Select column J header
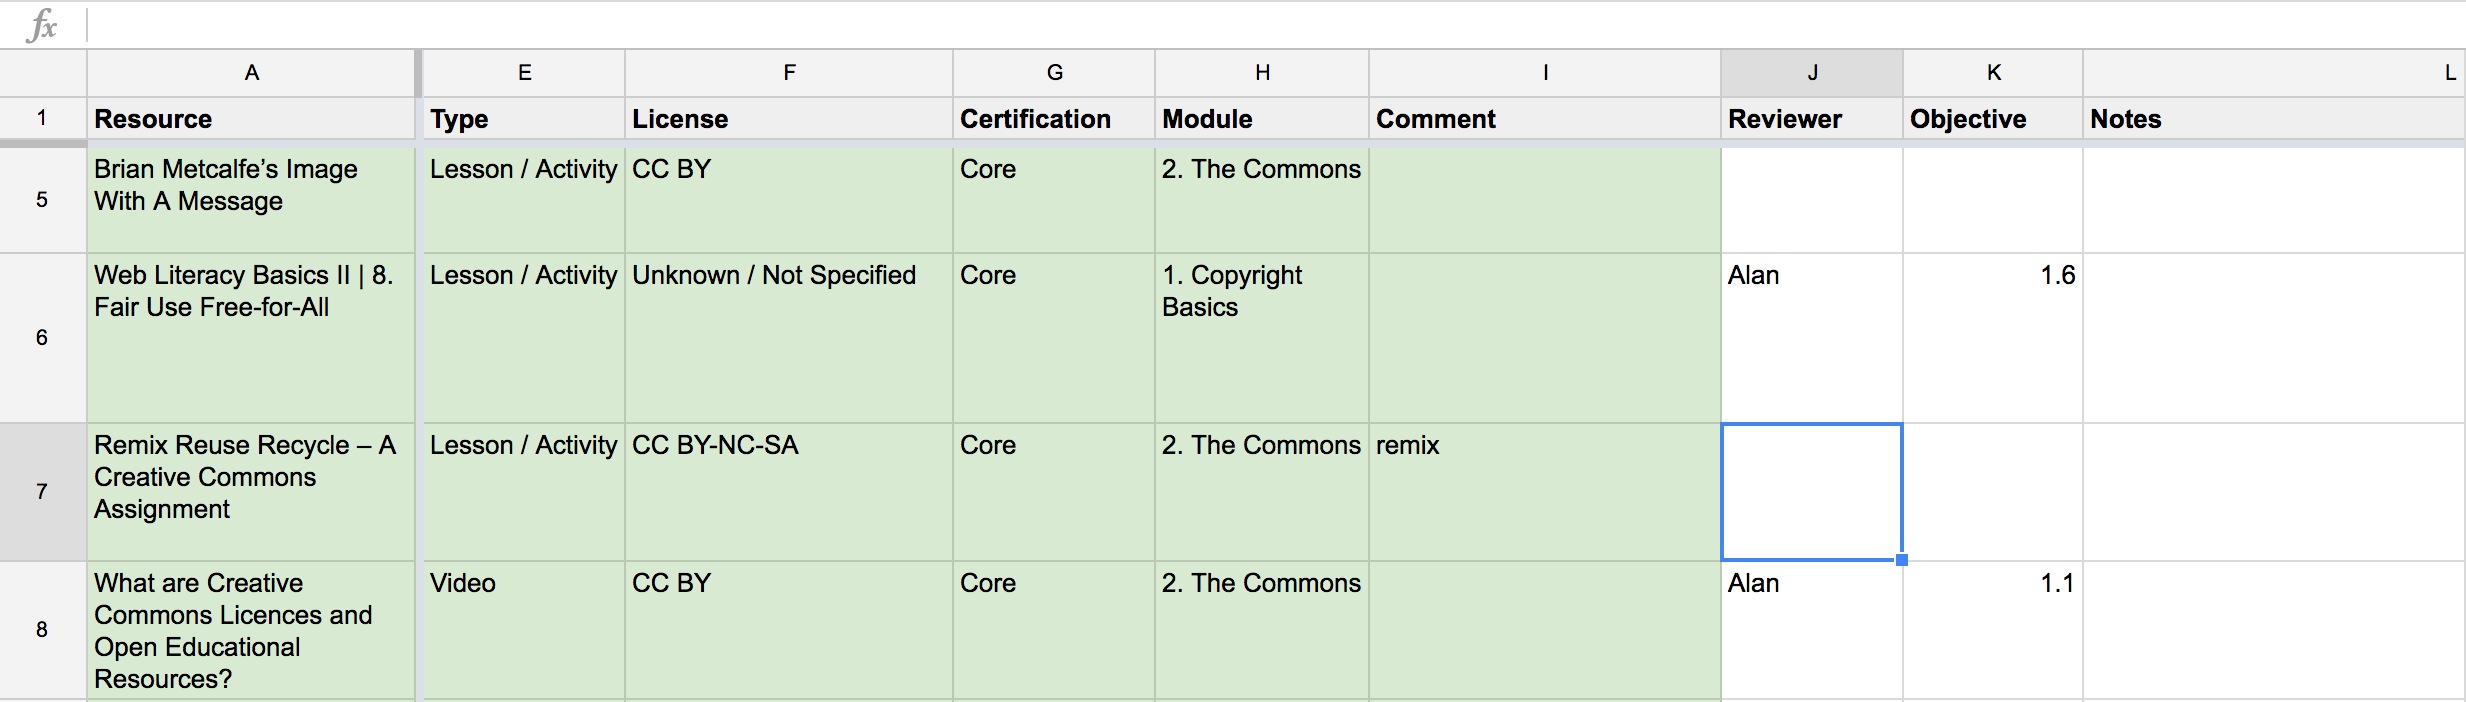Viewport: 2466px width, 702px height. [1811, 73]
